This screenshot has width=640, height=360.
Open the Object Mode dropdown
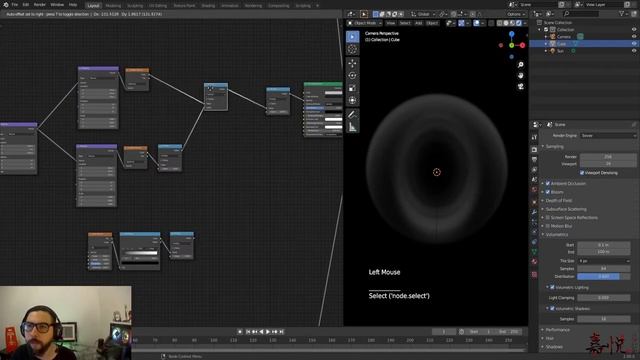(x=364, y=23)
